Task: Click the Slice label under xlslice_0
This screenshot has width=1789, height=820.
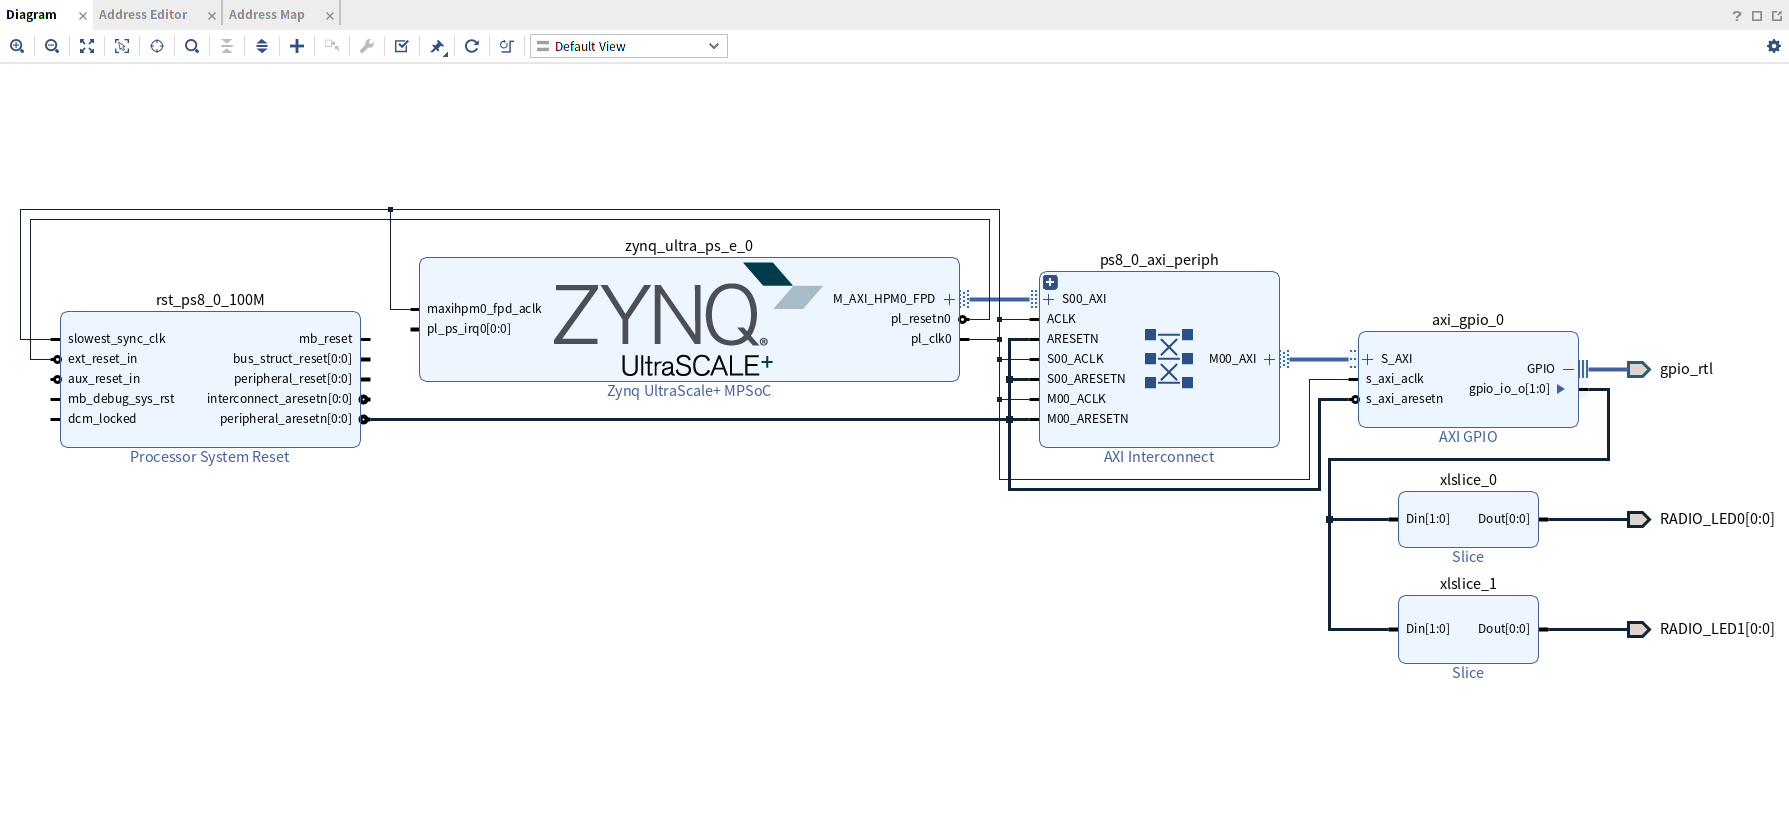Action: [1468, 557]
